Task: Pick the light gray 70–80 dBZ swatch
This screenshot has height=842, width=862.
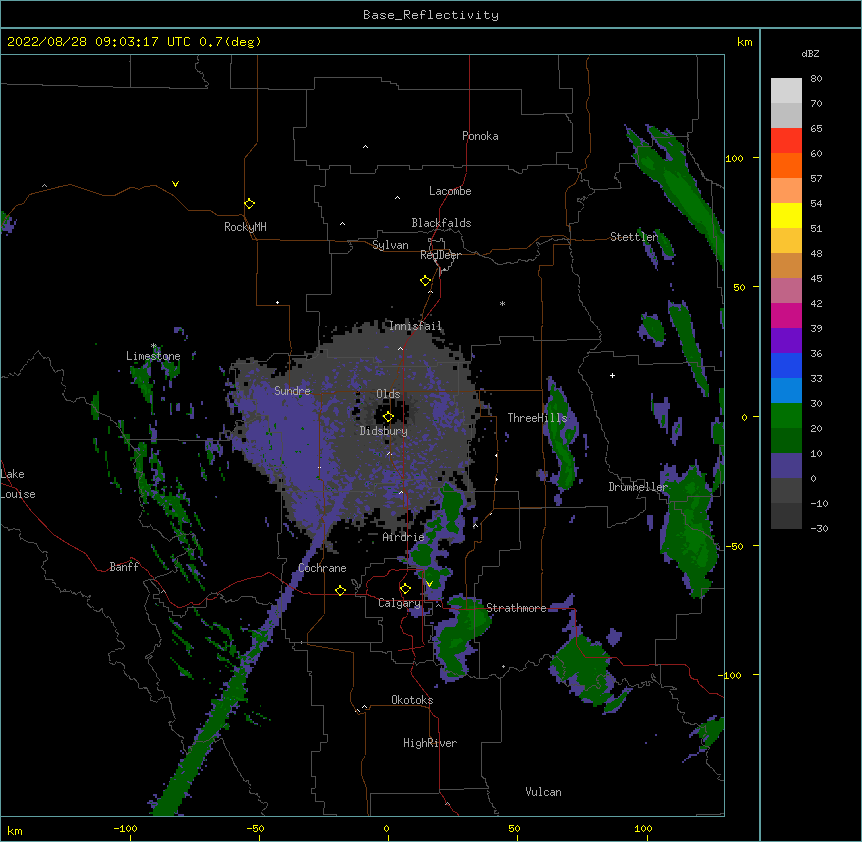Action: (x=786, y=91)
